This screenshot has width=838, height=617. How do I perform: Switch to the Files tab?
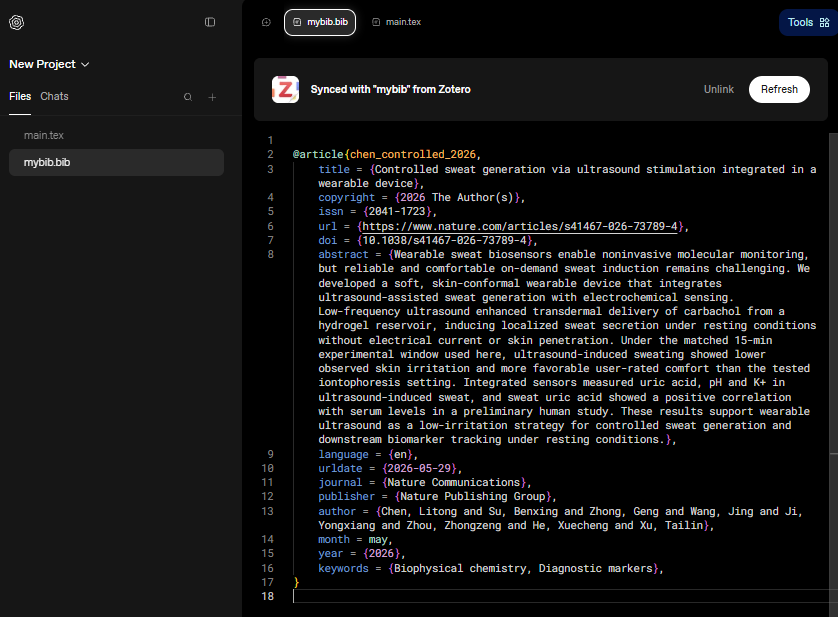click(20, 96)
